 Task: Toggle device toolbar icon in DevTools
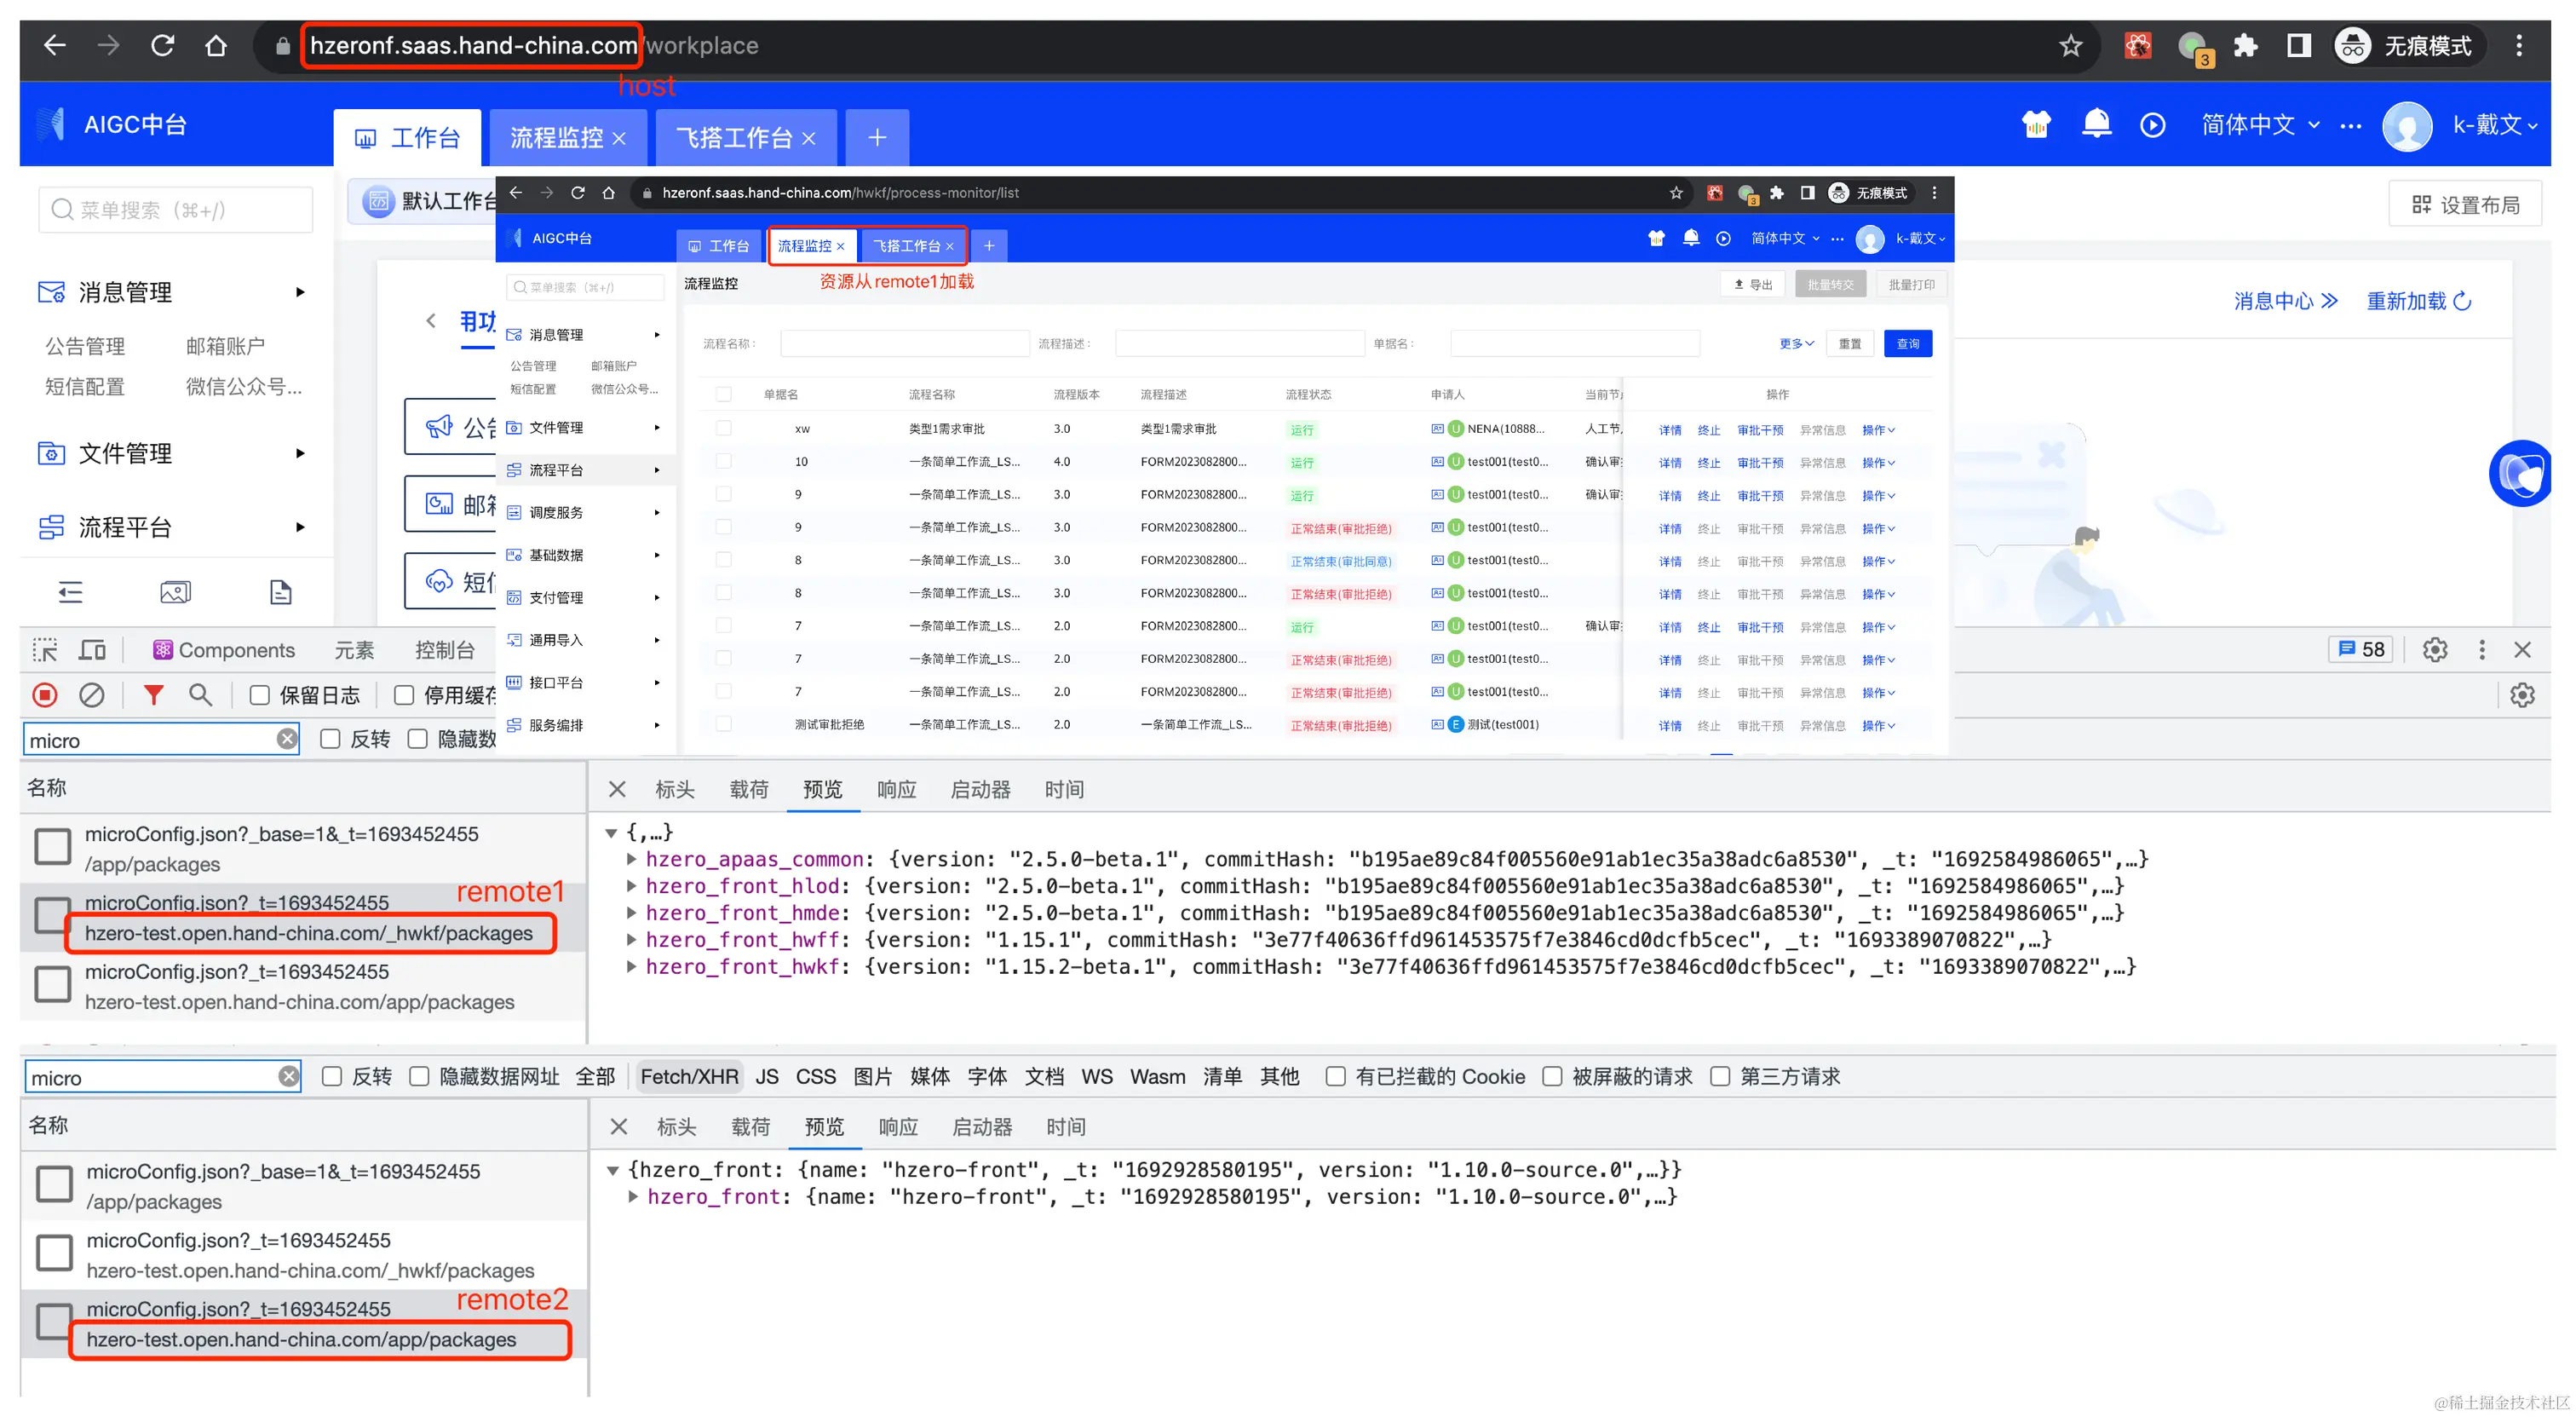tap(93, 650)
